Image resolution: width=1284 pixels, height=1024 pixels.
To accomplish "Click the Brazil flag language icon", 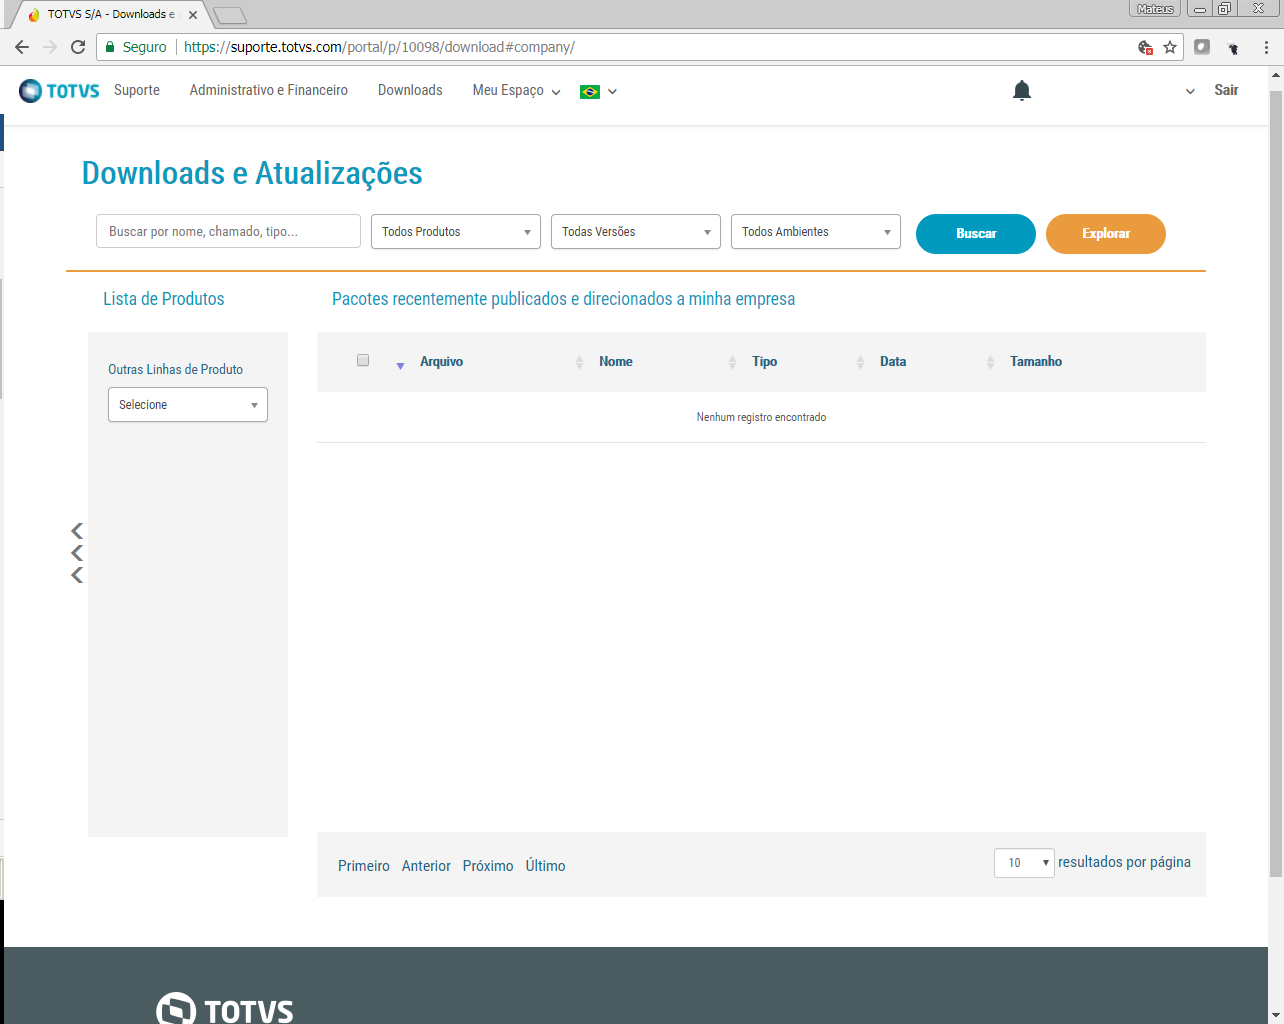I will pos(590,92).
